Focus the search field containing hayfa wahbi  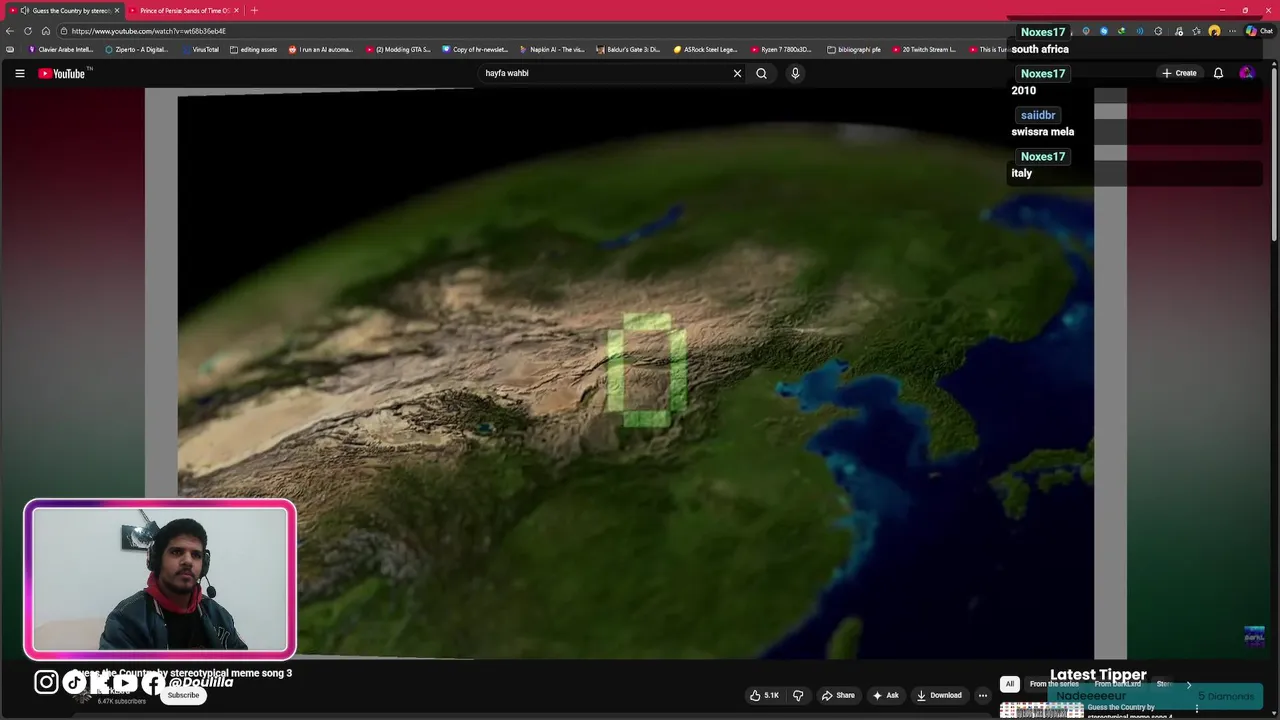605,73
